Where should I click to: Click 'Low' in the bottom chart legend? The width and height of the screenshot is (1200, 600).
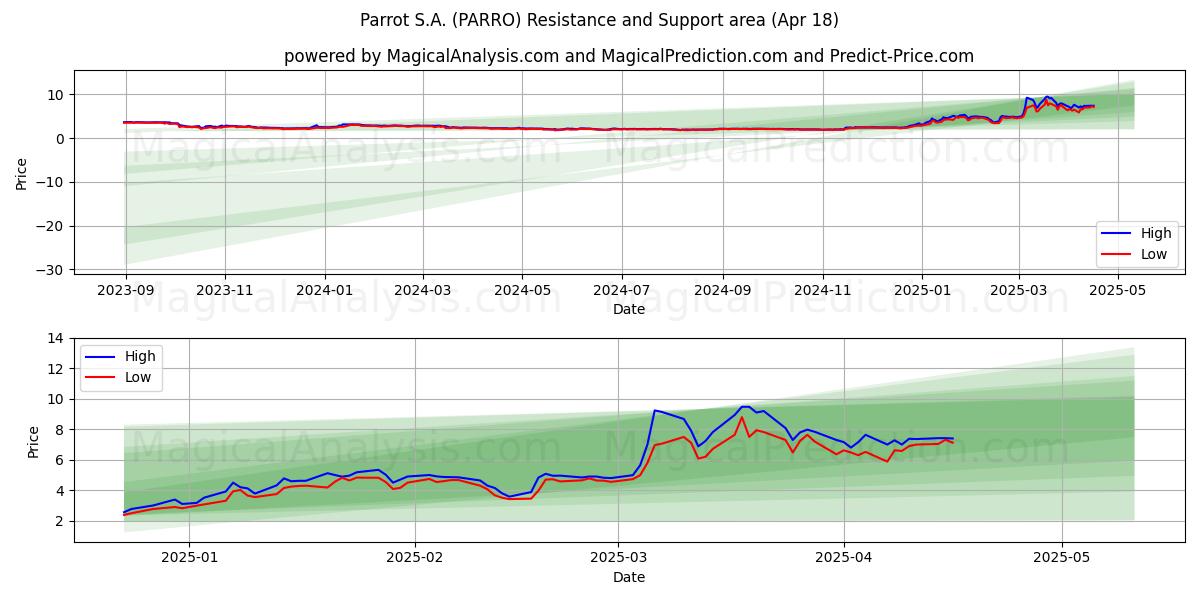[139, 377]
